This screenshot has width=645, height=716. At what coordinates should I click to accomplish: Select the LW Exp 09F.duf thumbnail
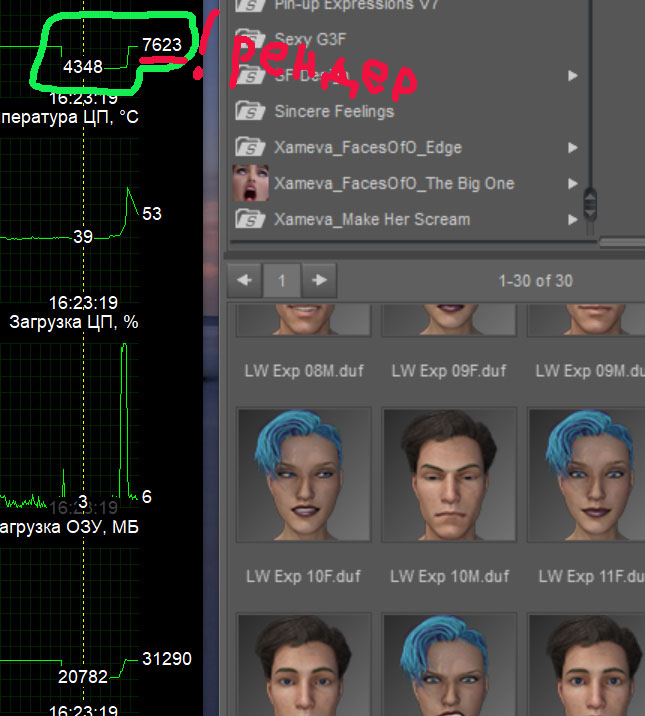tap(449, 321)
